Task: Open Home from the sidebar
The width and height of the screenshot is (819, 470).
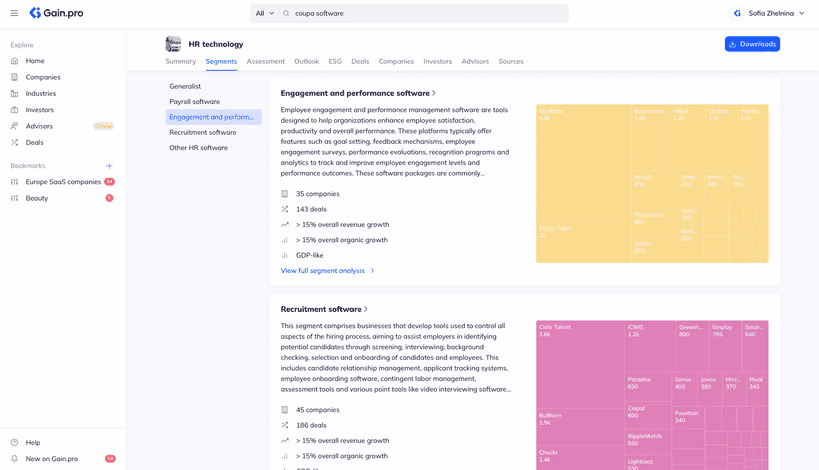Action: [35, 61]
